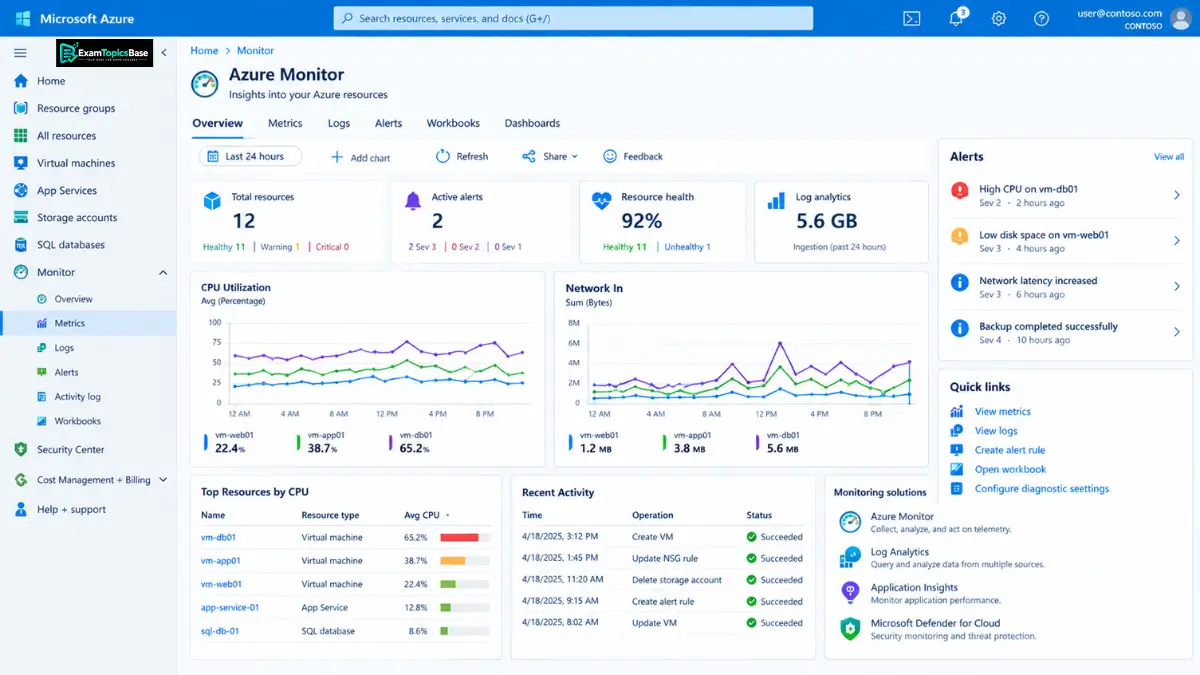Collapse the Monitor section in sidebar
Screen dimensions: 1200x675
[163, 272]
